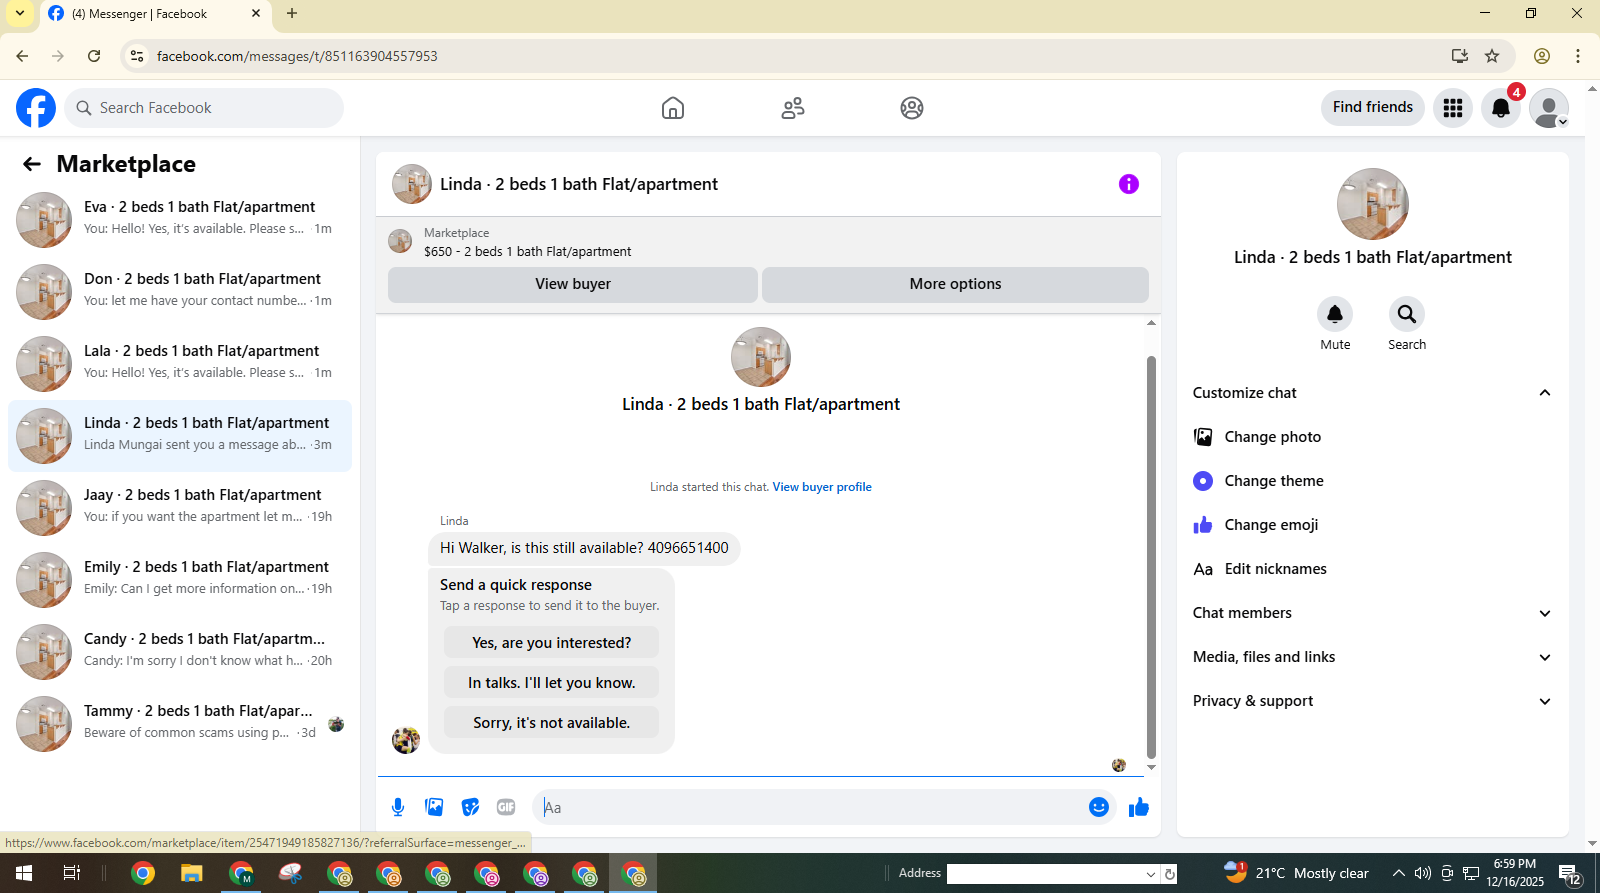Open Emily conversation in chat list
The image size is (1600, 893).
point(180,579)
